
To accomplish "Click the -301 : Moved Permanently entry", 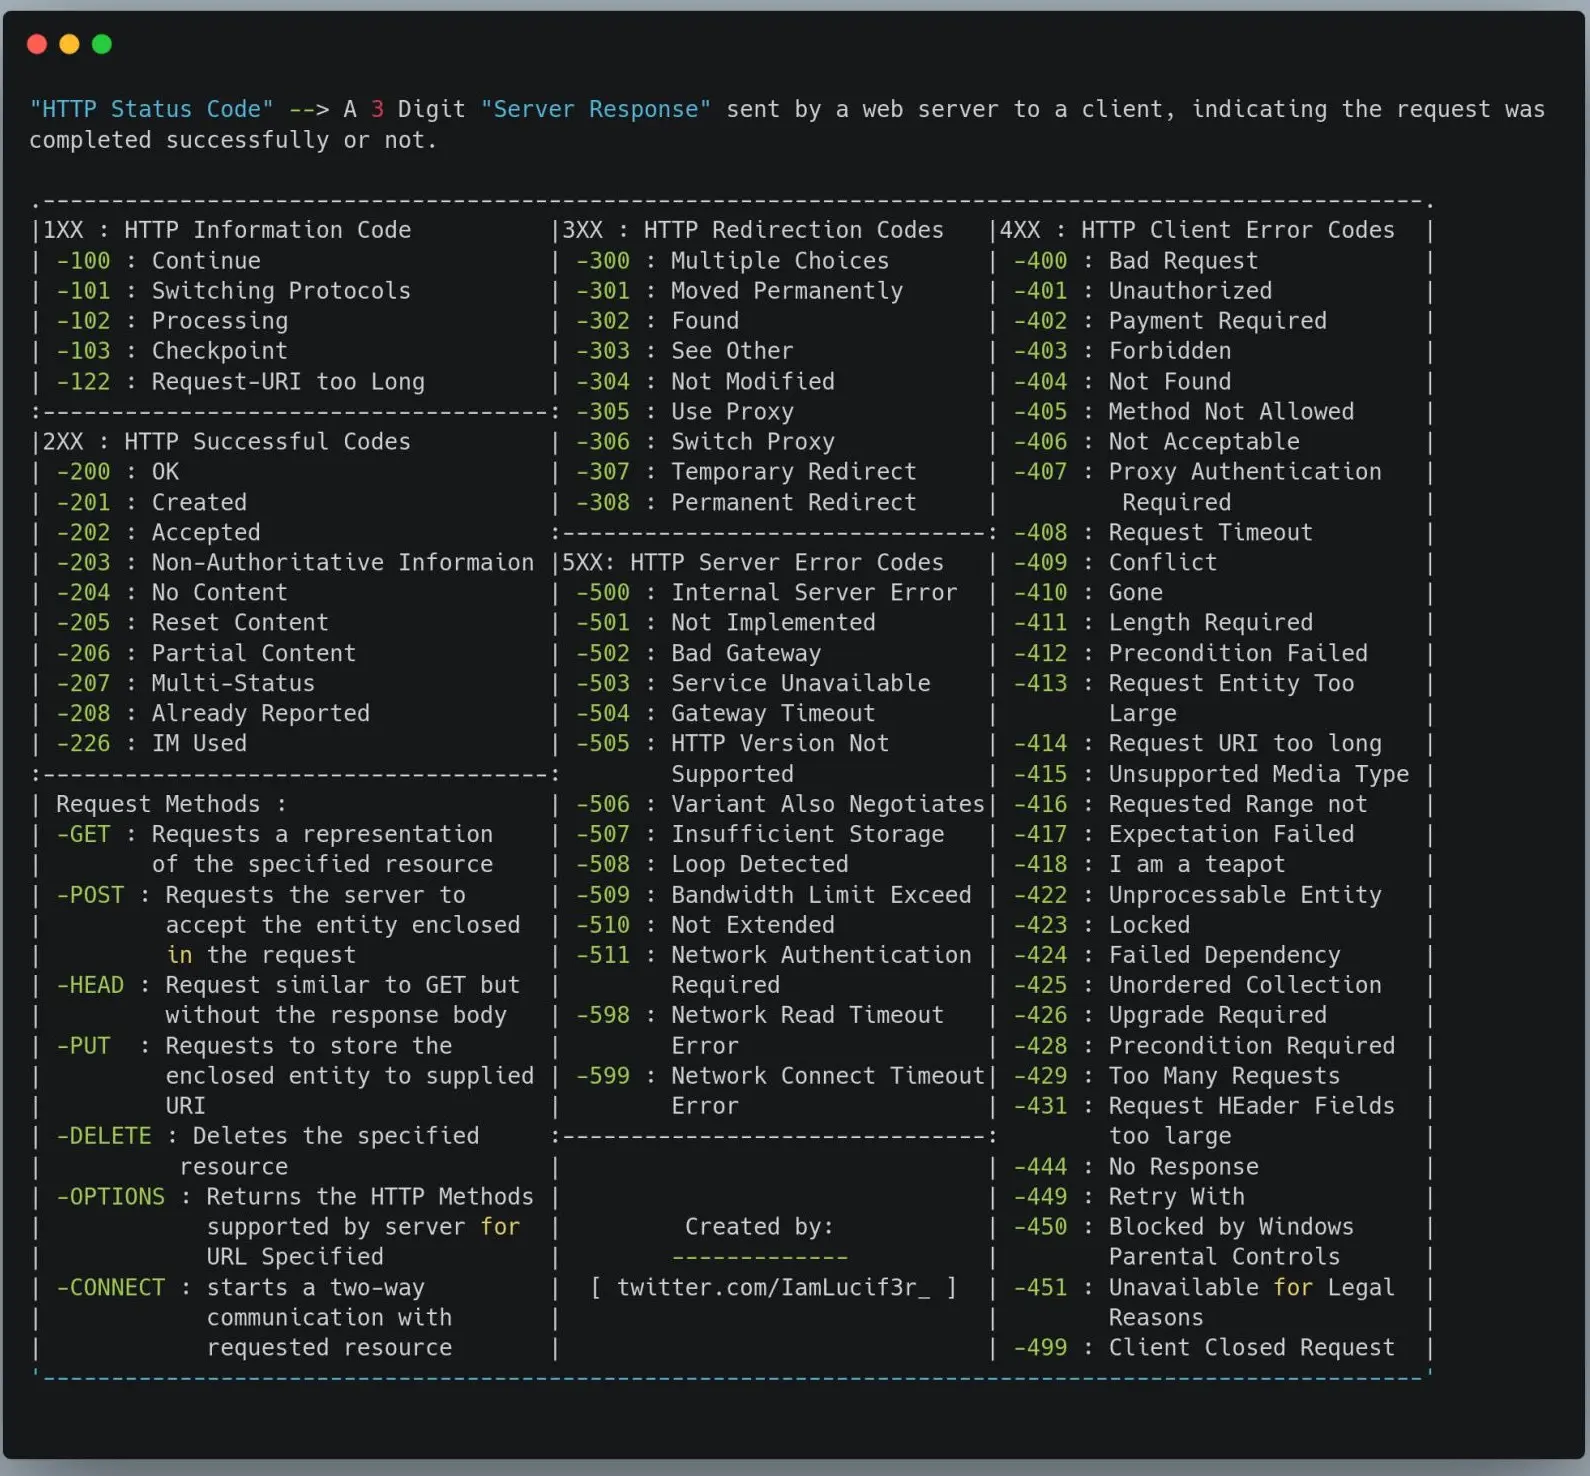I will [739, 291].
